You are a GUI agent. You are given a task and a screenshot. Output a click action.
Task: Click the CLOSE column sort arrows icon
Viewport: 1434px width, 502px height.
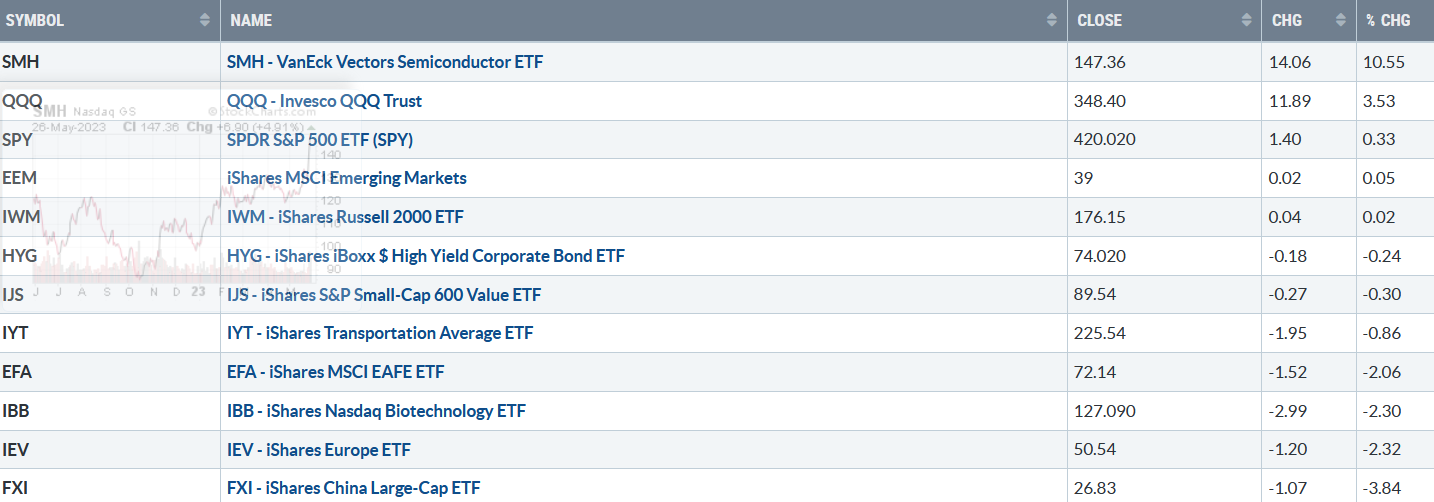(1246, 20)
